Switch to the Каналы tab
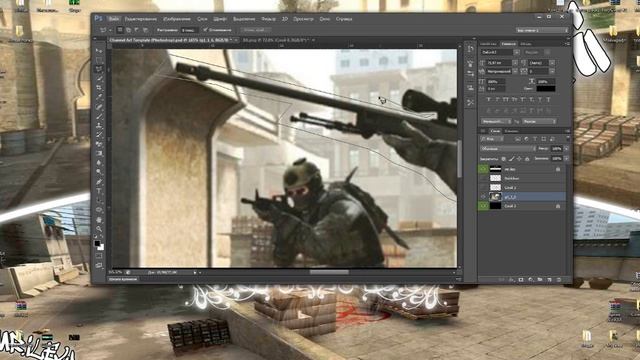Viewport: 640px width, 360px height. point(511,131)
